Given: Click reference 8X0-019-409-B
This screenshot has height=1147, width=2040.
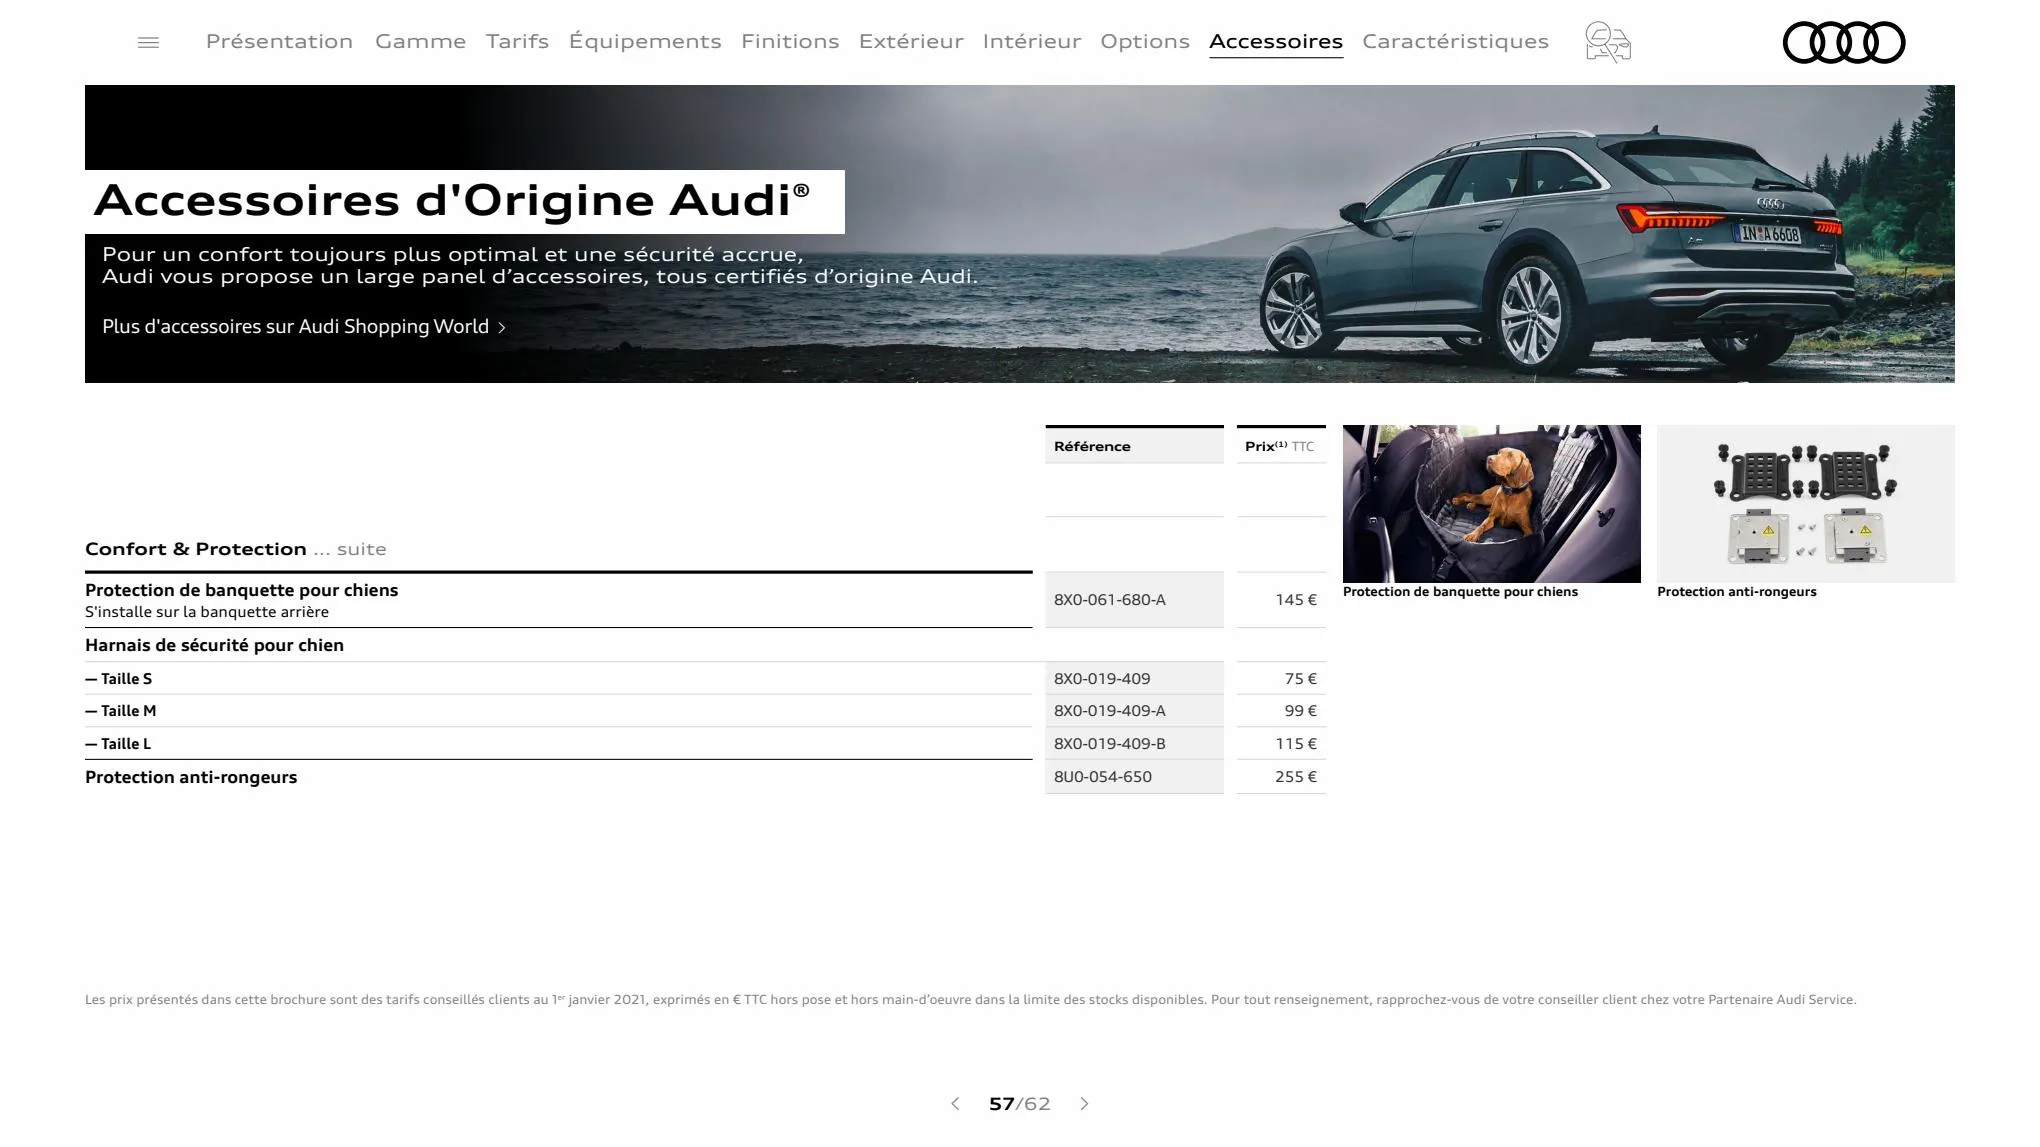Looking at the screenshot, I should (x=1109, y=744).
